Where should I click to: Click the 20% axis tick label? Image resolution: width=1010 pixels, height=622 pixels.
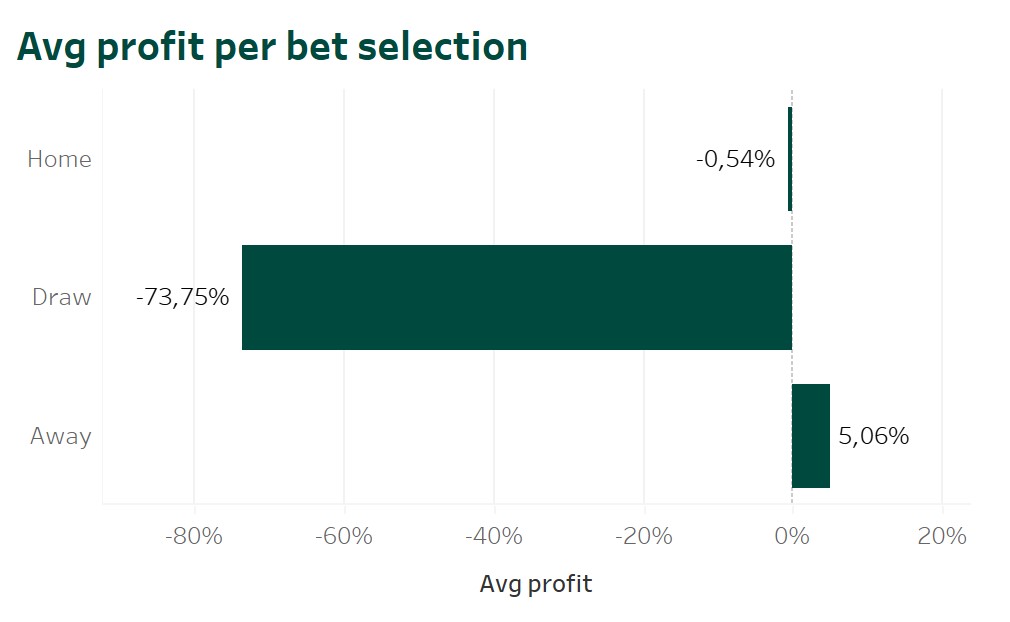tap(942, 537)
